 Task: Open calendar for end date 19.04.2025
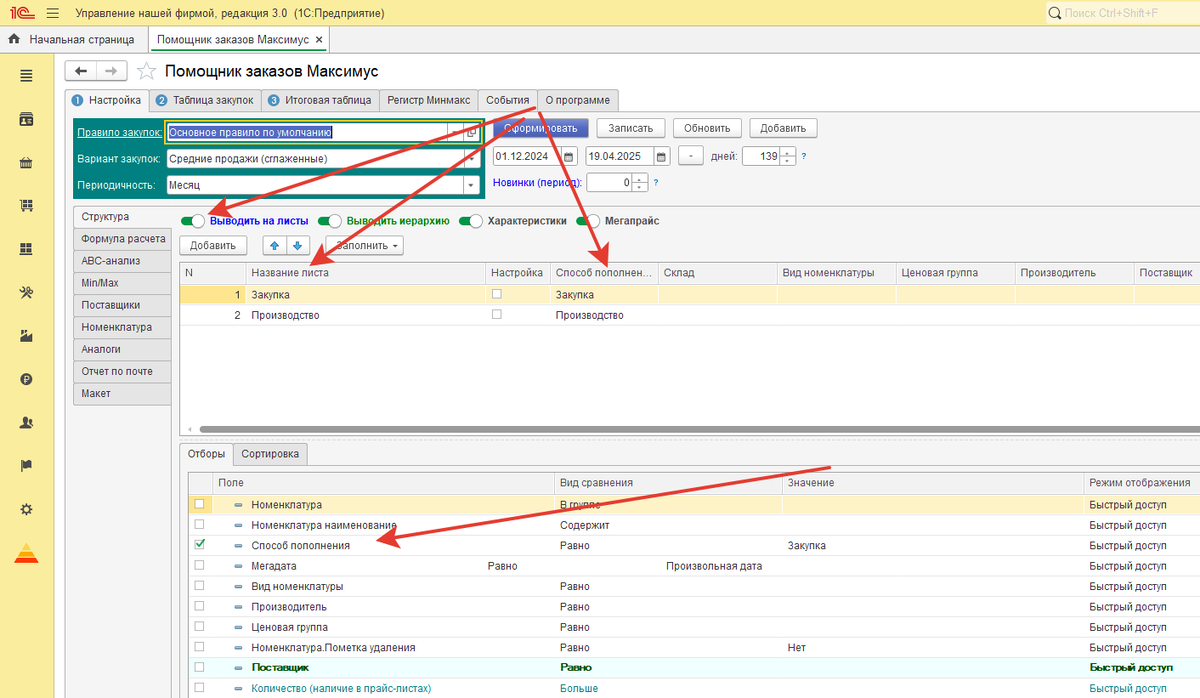pyautogui.click(x=661, y=157)
